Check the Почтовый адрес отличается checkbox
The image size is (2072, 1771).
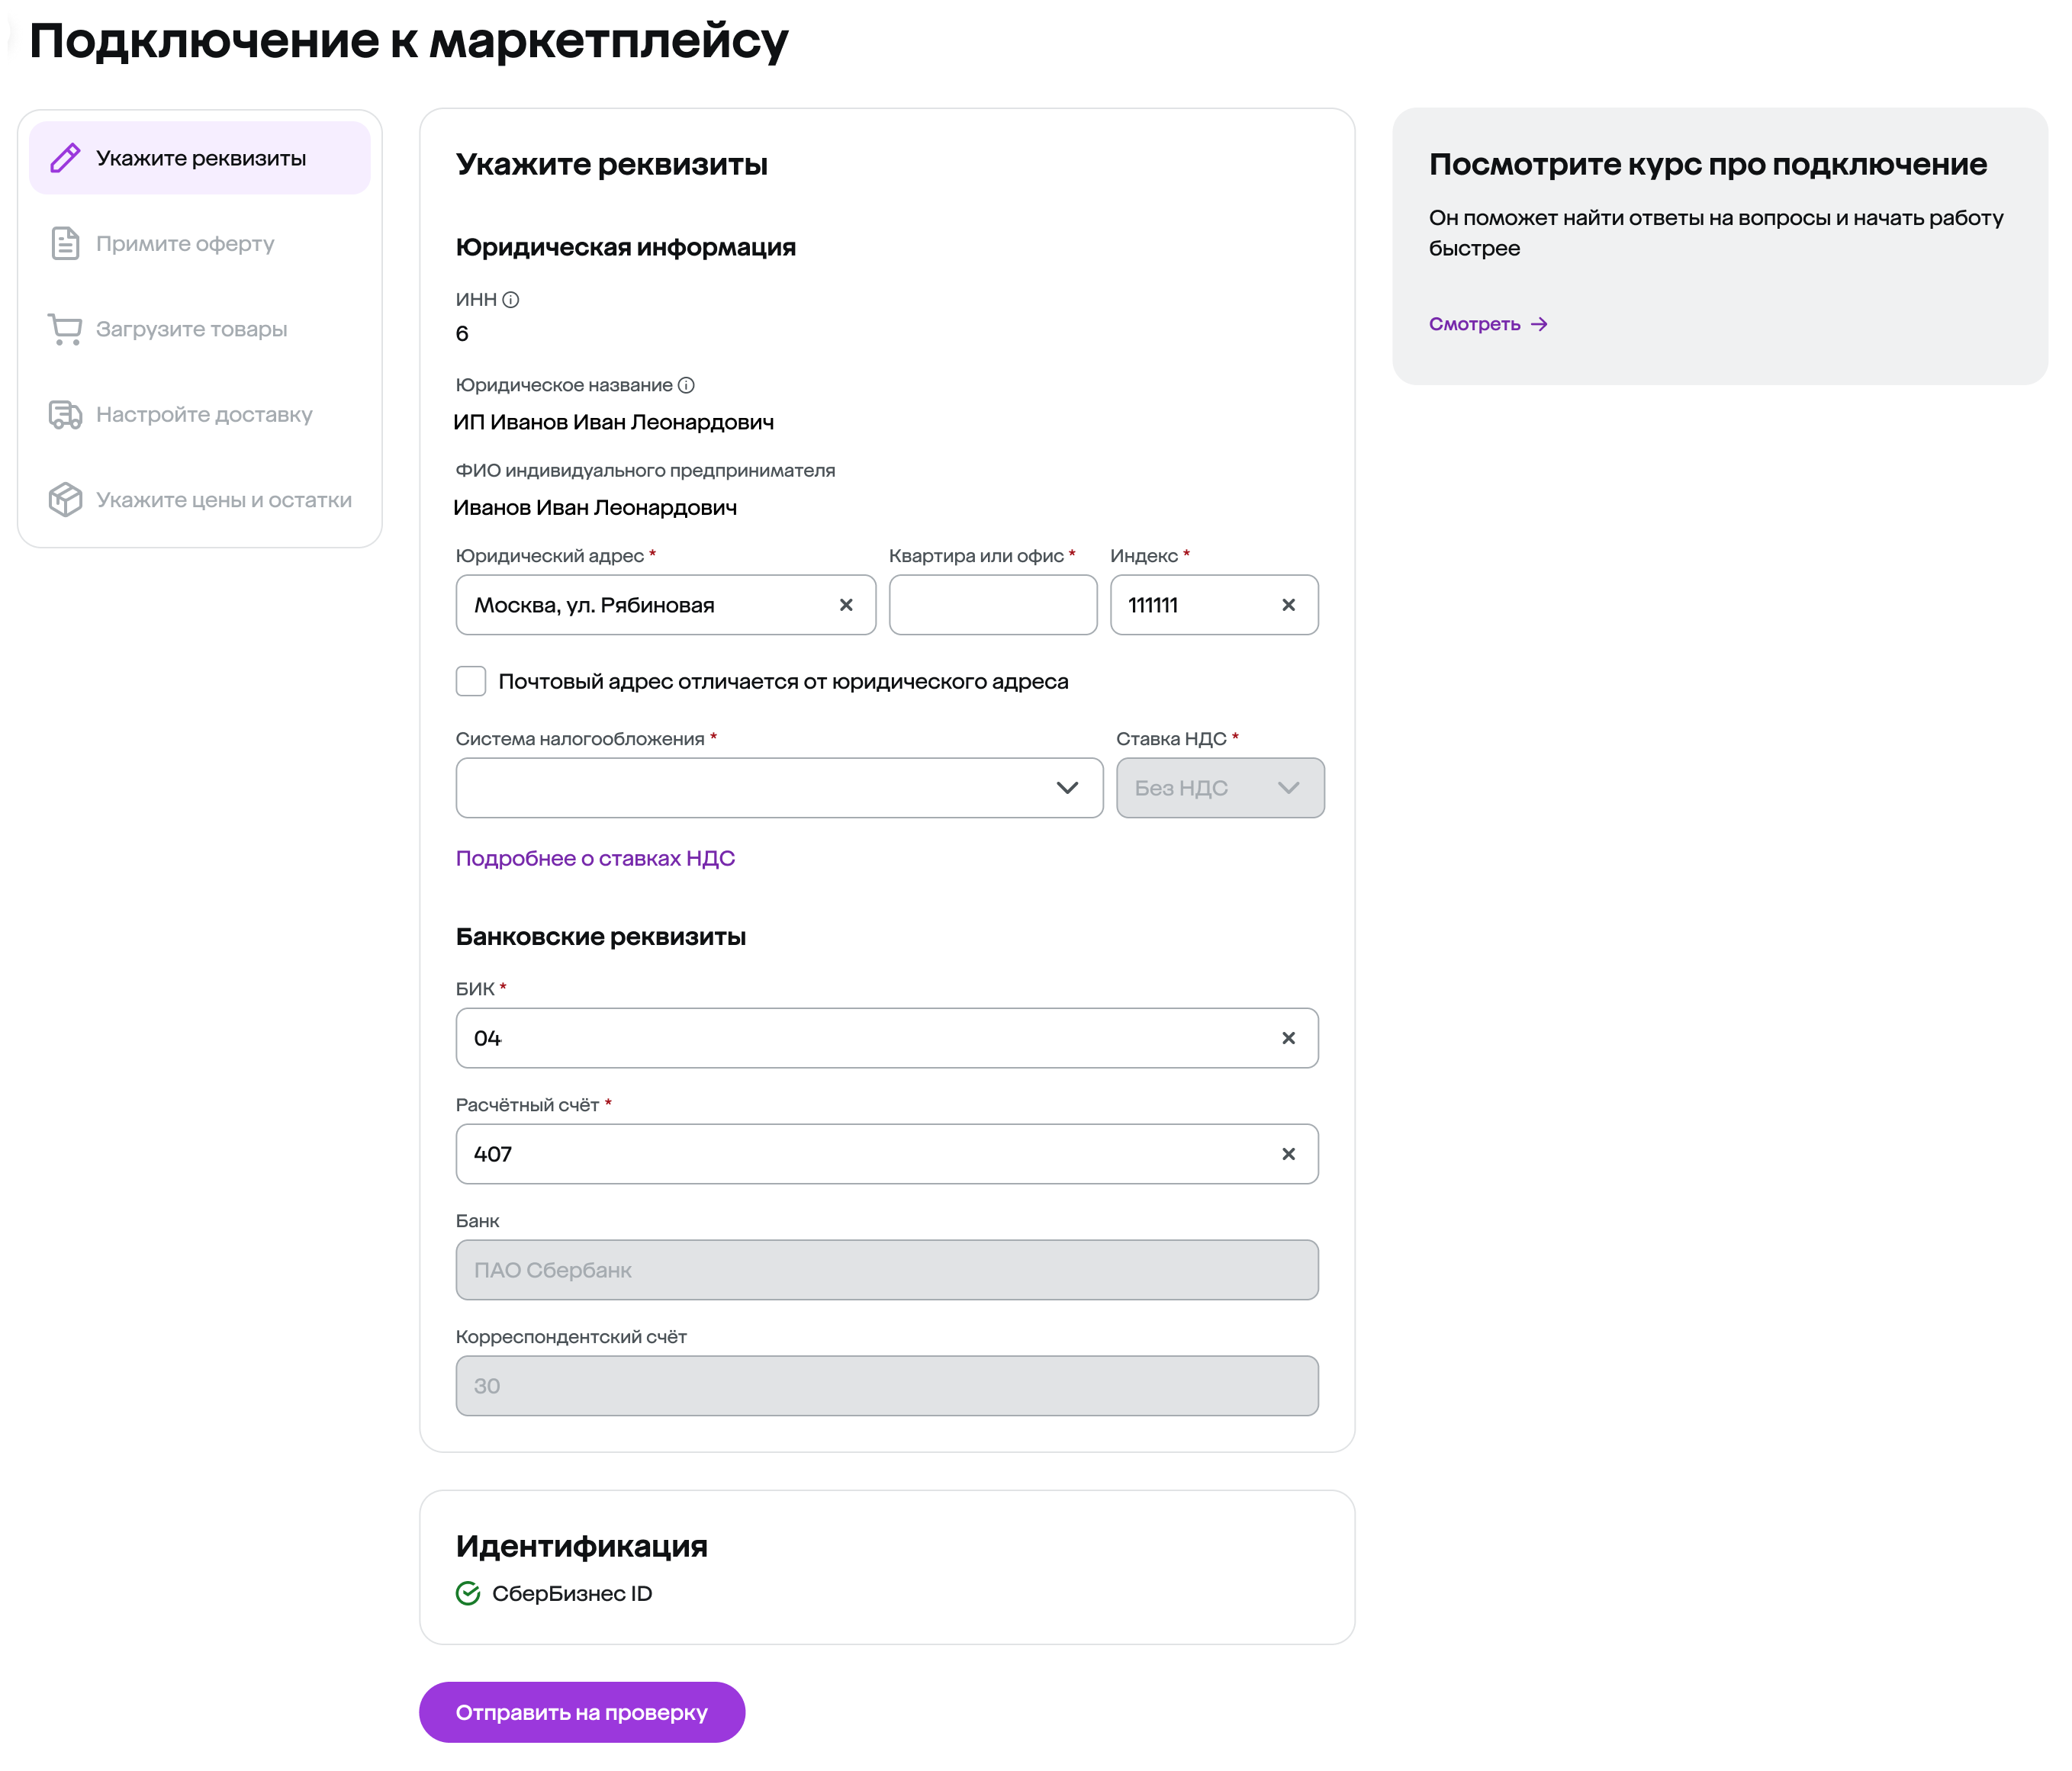click(471, 681)
